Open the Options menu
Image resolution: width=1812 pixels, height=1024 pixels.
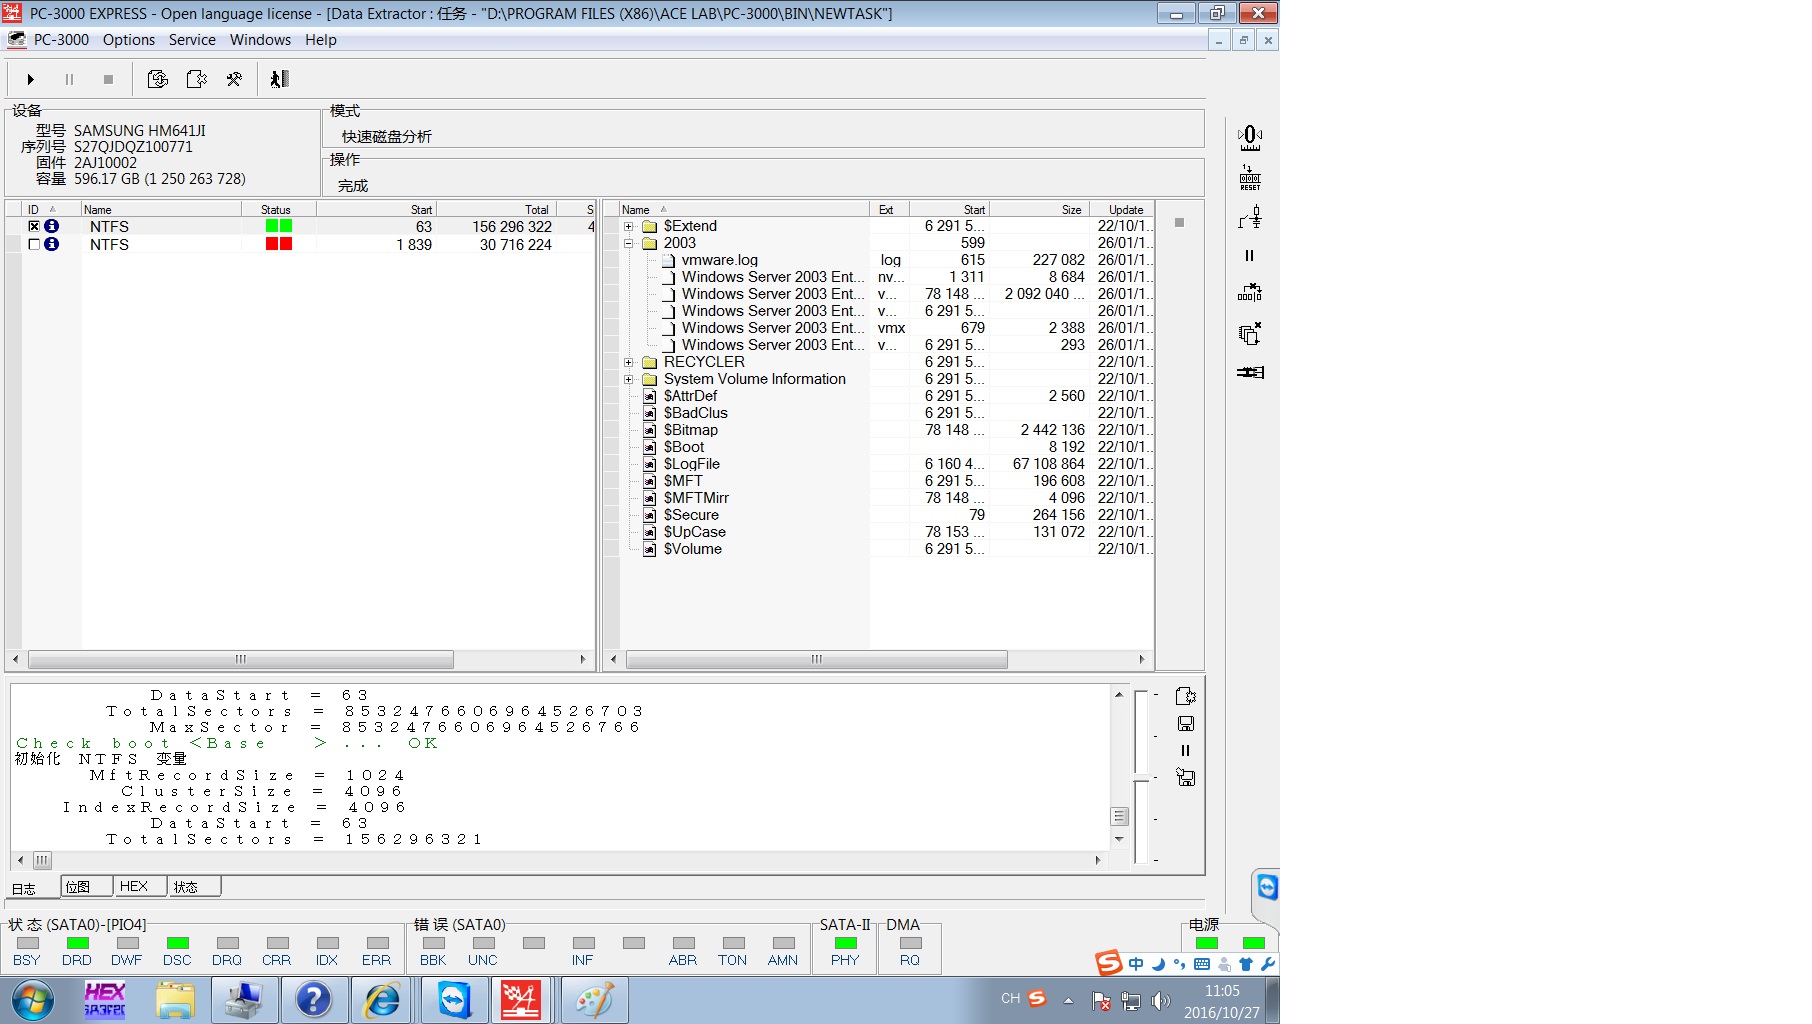click(129, 40)
